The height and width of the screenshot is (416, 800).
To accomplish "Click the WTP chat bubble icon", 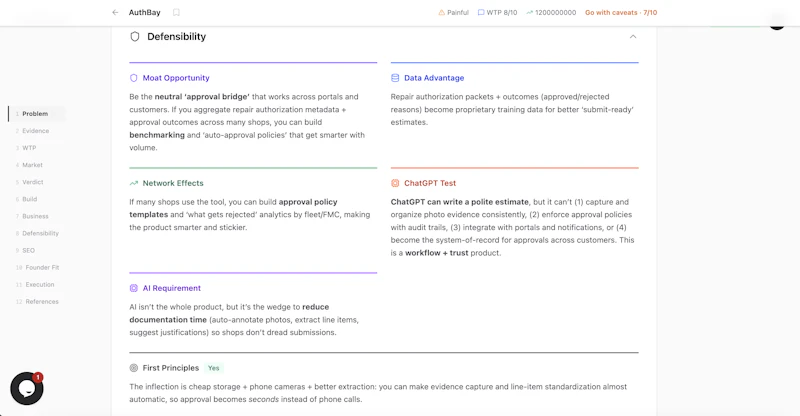I will click(x=481, y=12).
